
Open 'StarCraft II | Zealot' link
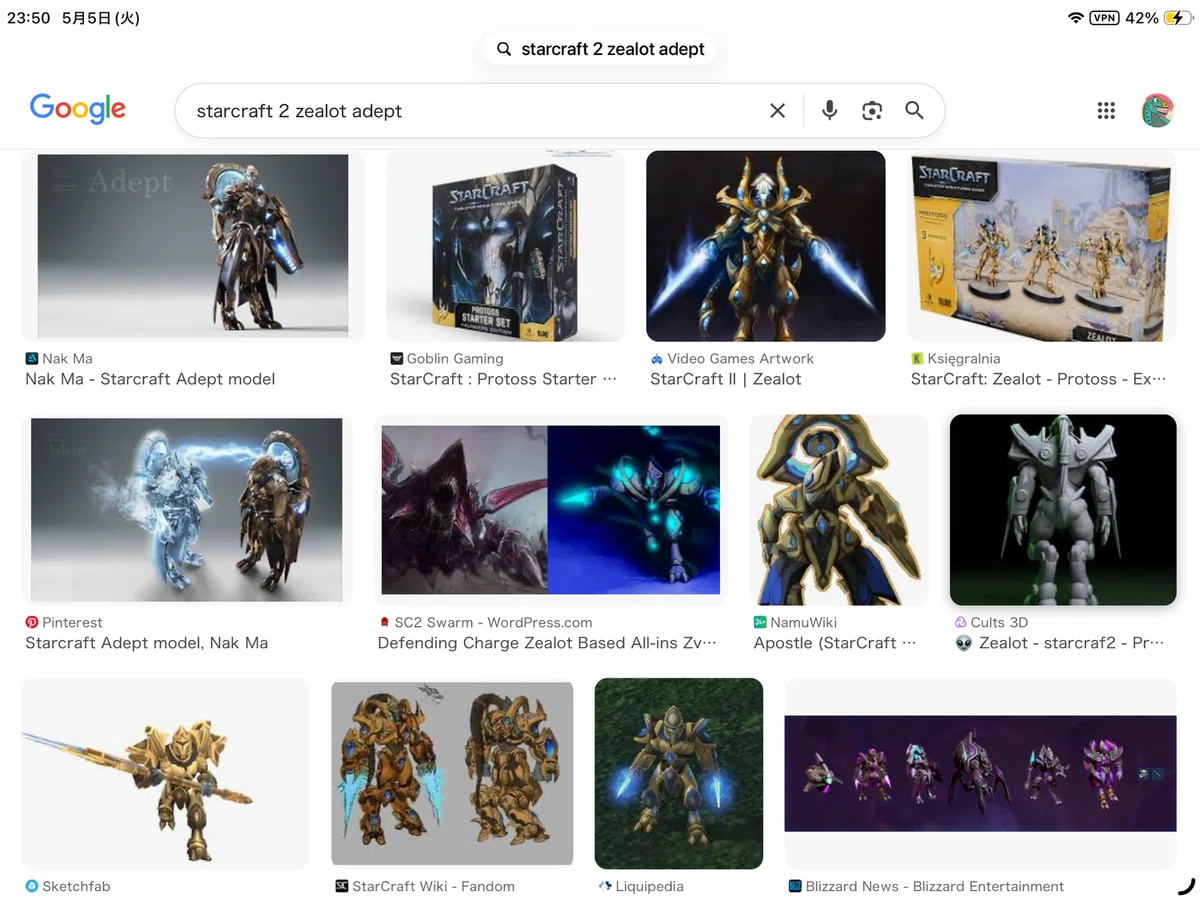726,379
